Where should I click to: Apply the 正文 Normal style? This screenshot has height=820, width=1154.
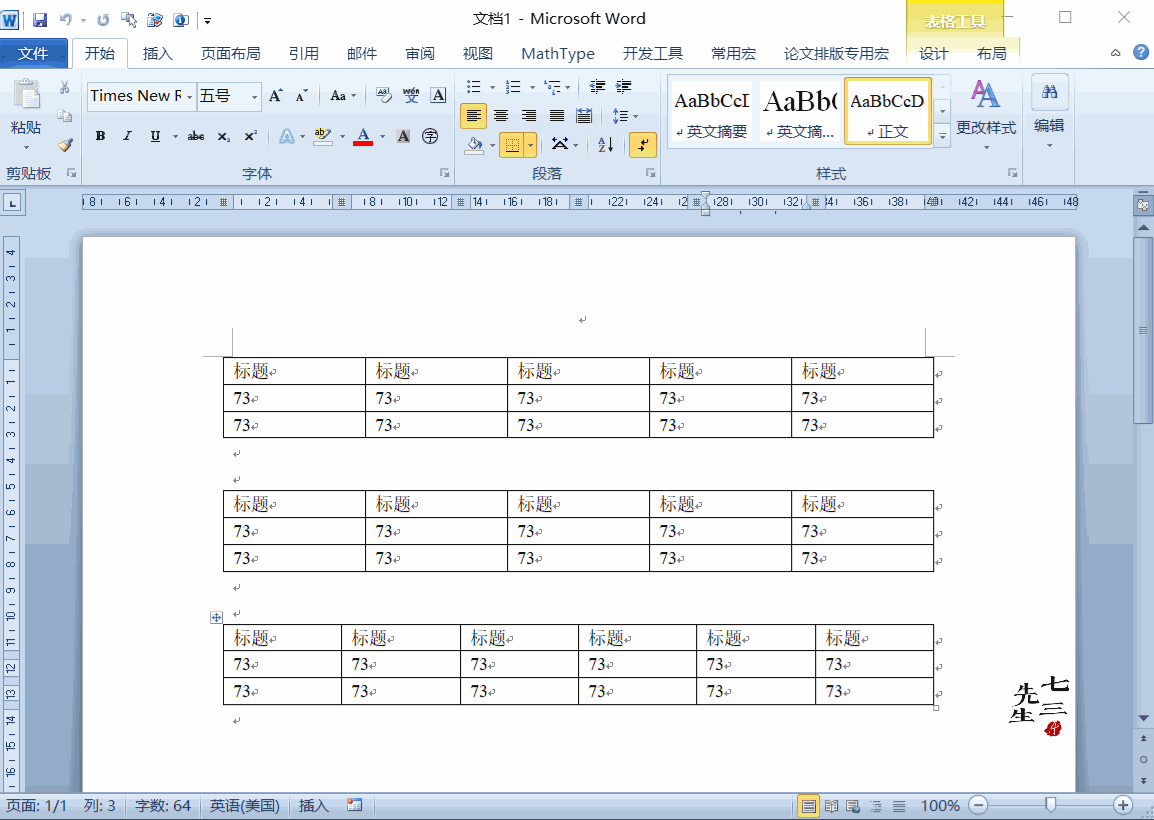(x=888, y=112)
